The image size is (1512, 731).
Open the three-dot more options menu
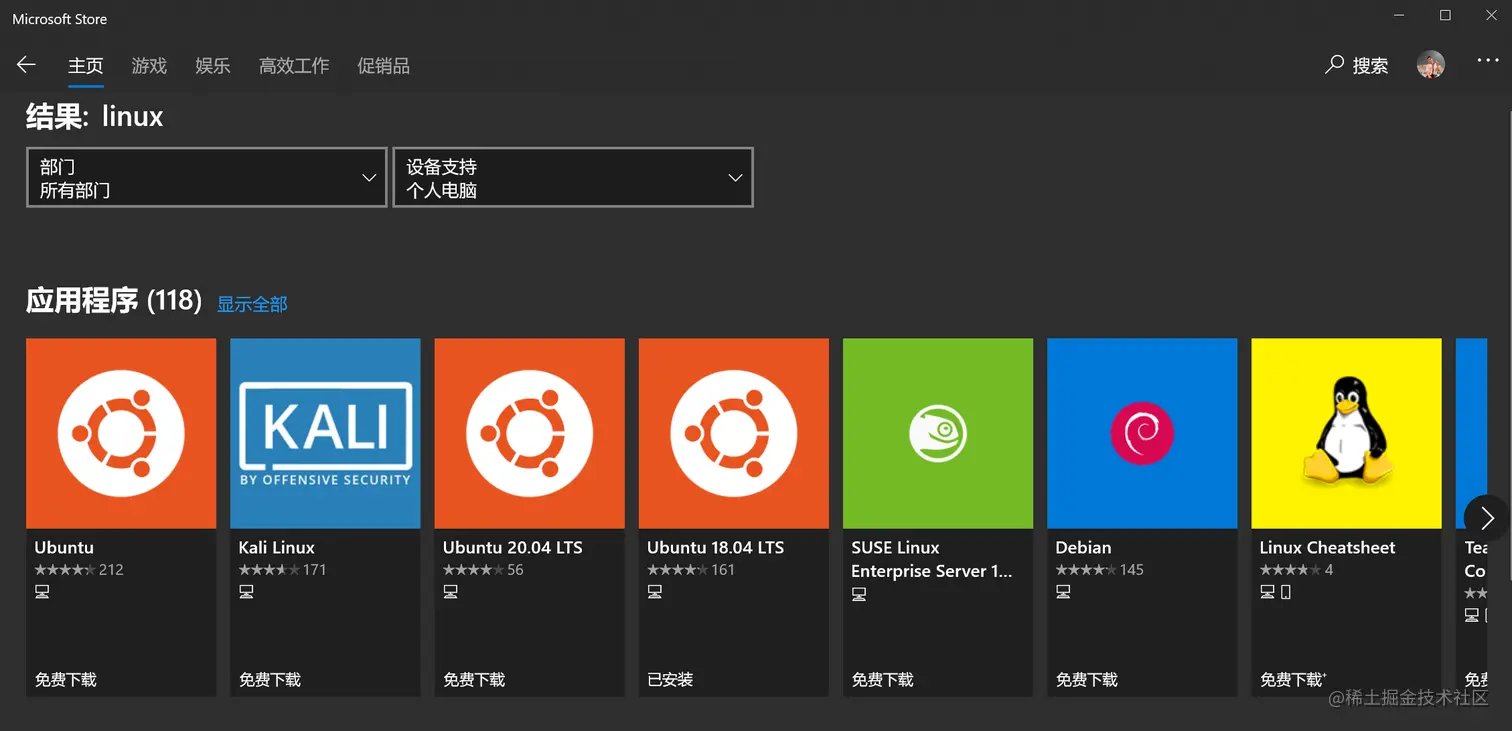[x=1488, y=62]
